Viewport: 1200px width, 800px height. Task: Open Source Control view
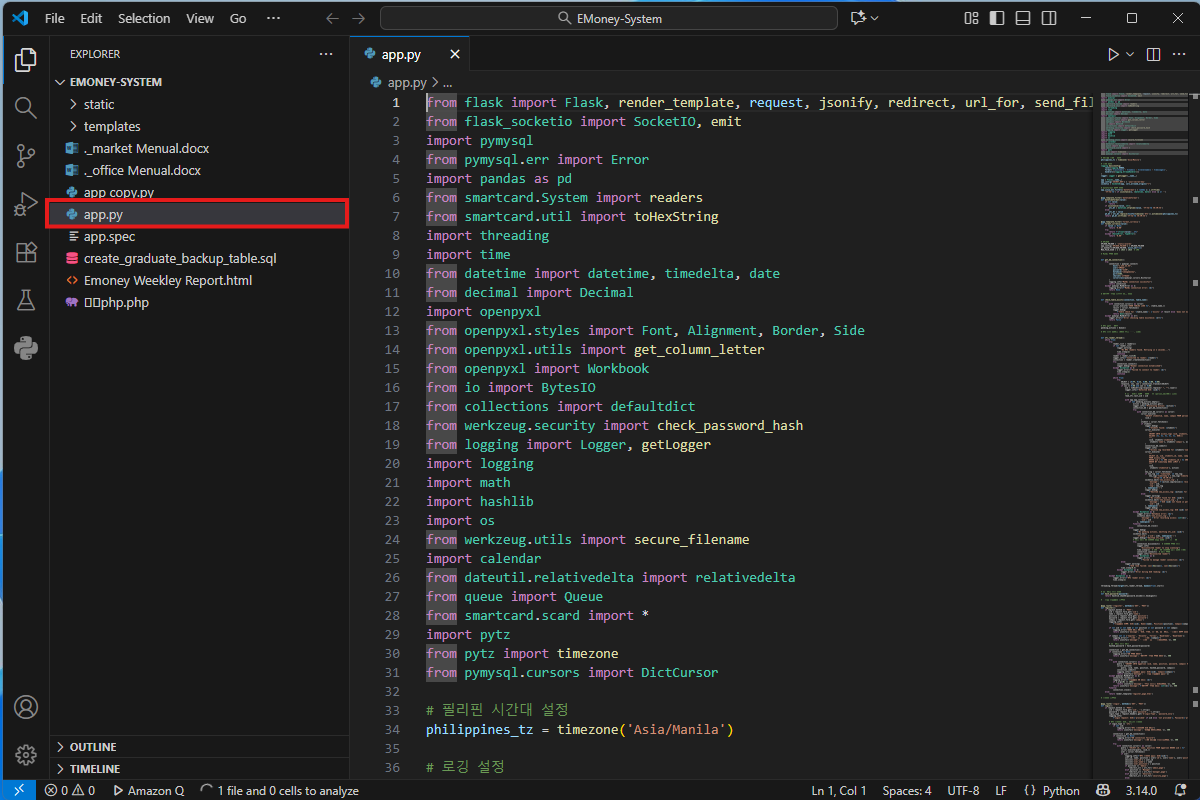(x=26, y=156)
